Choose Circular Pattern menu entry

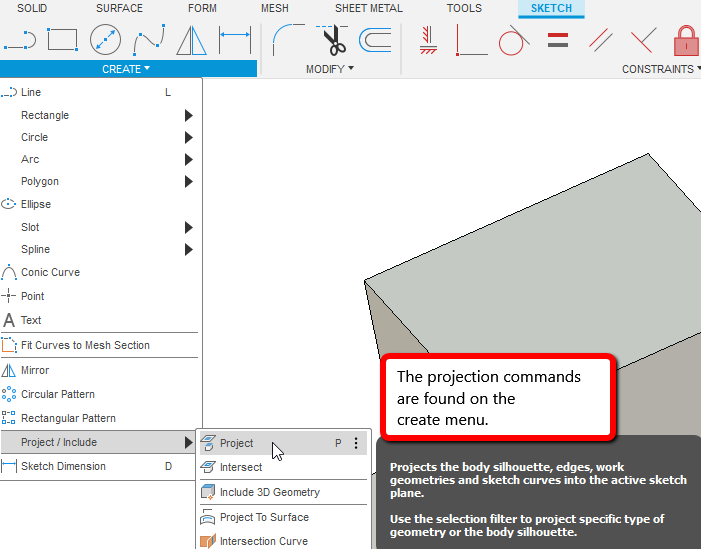tap(99, 394)
